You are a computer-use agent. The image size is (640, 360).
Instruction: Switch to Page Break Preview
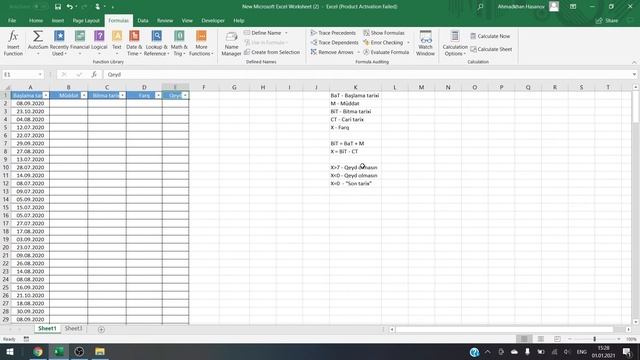[x=557, y=339]
